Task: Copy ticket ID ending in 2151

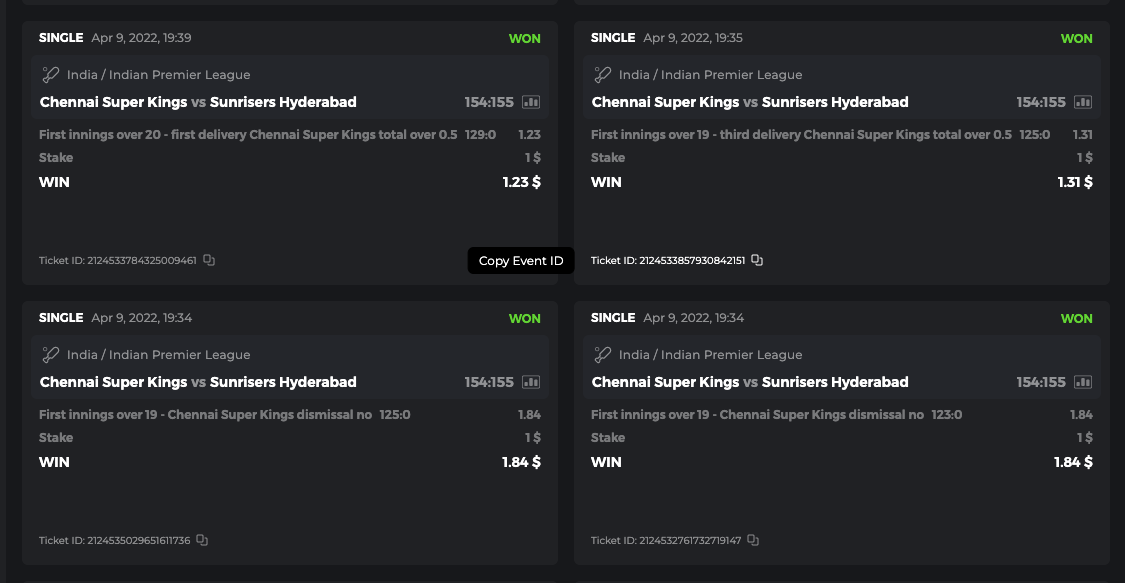Action: (757, 260)
